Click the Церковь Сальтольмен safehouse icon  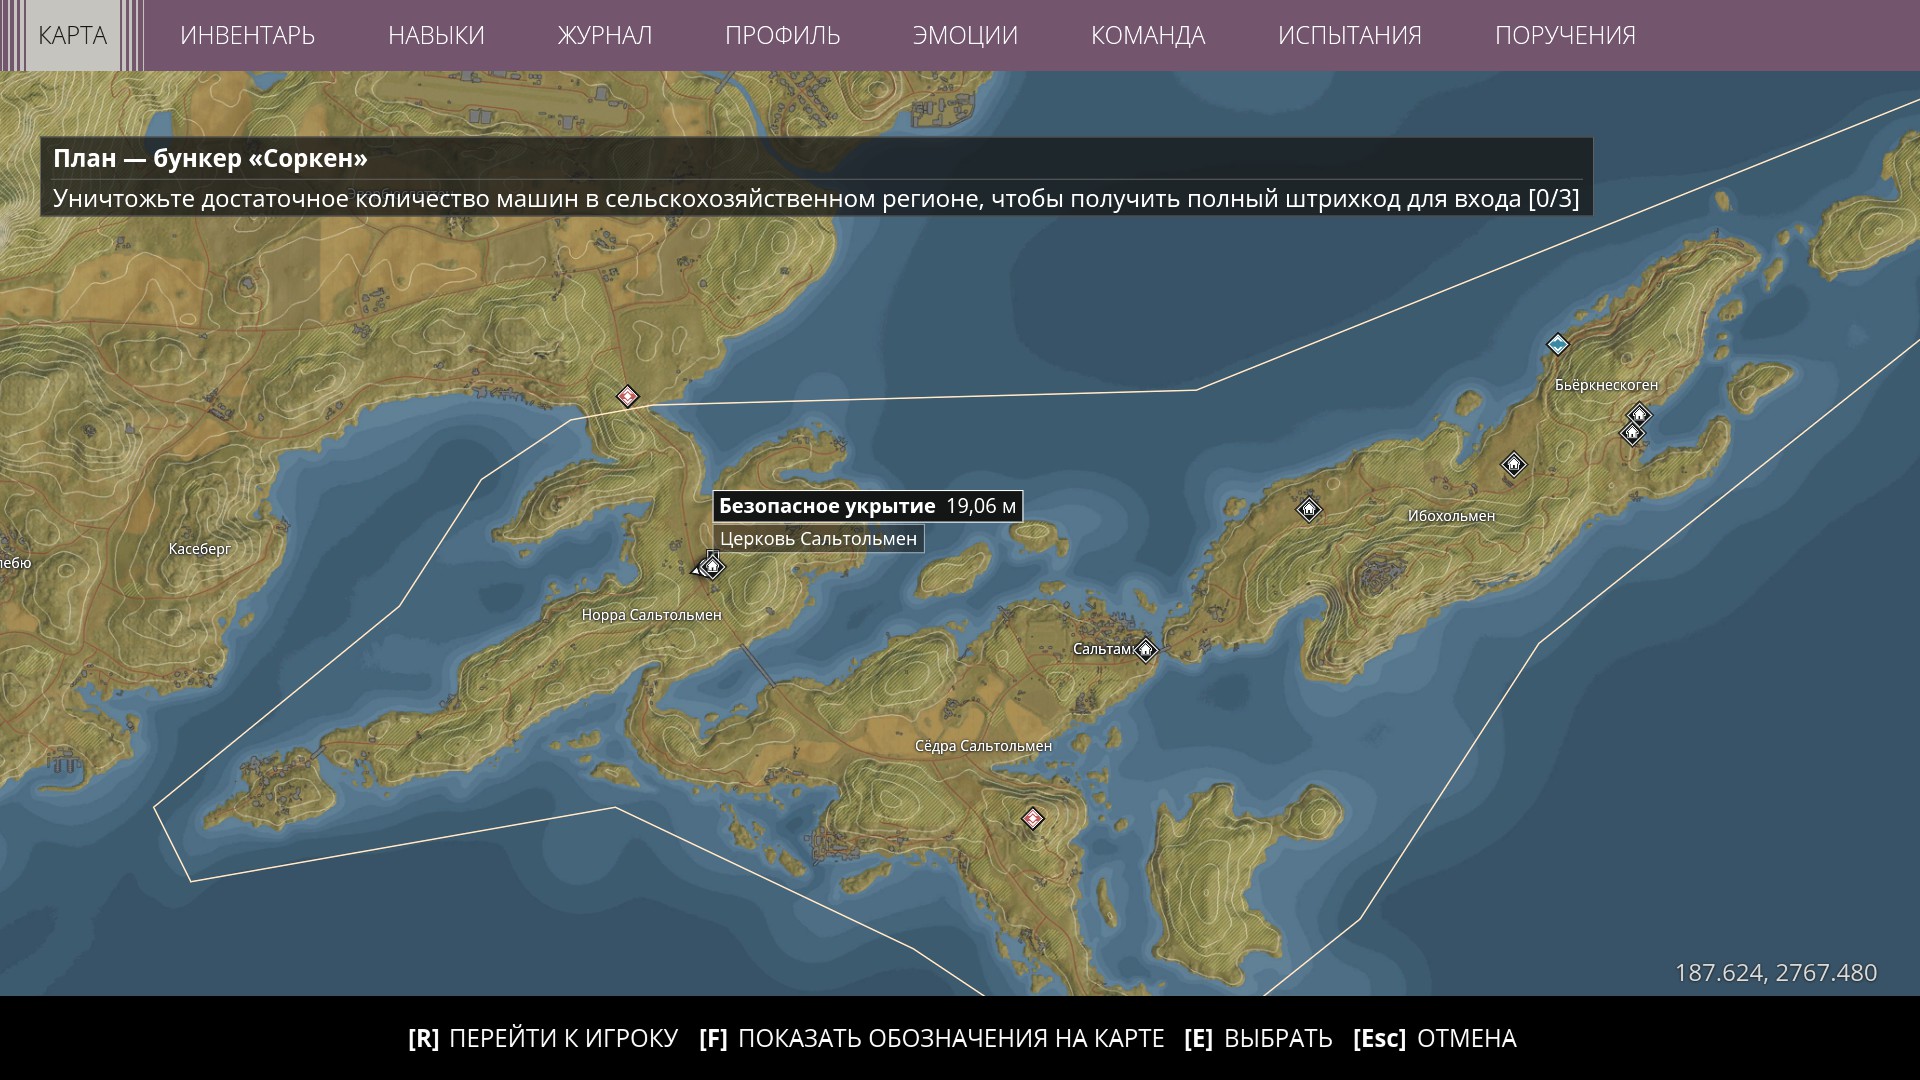pos(712,567)
